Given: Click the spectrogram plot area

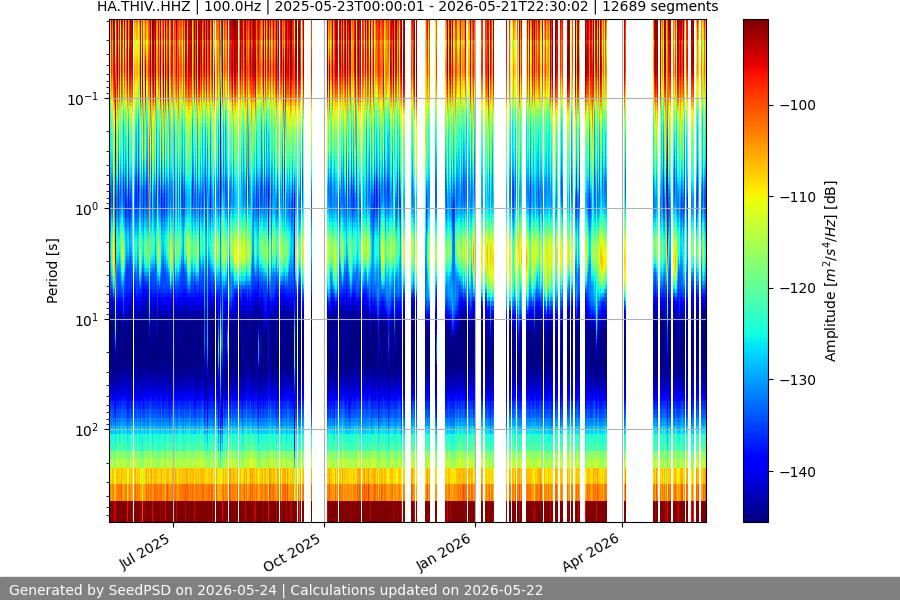Looking at the screenshot, I should point(408,271).
